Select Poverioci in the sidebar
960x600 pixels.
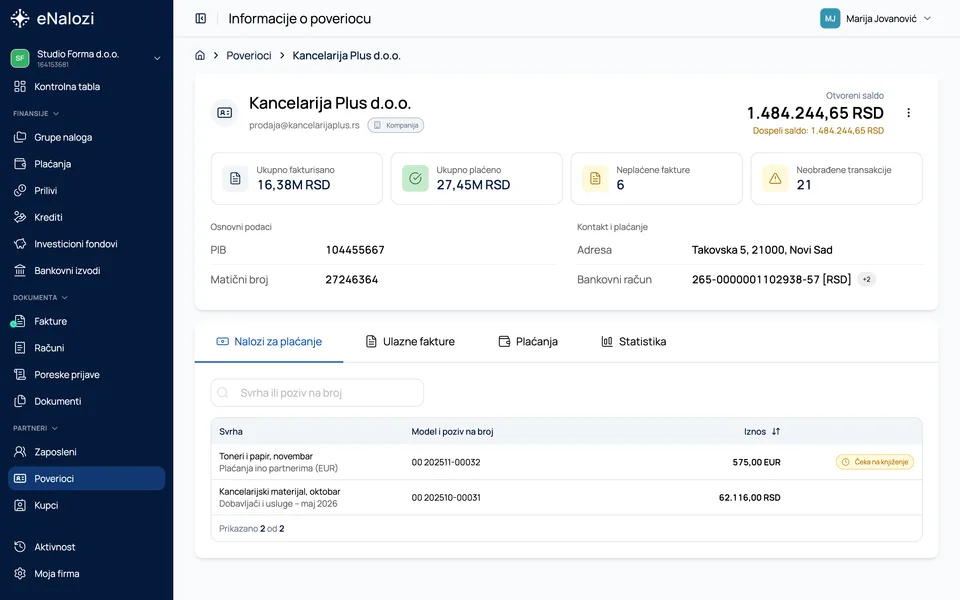pos(86,478)
